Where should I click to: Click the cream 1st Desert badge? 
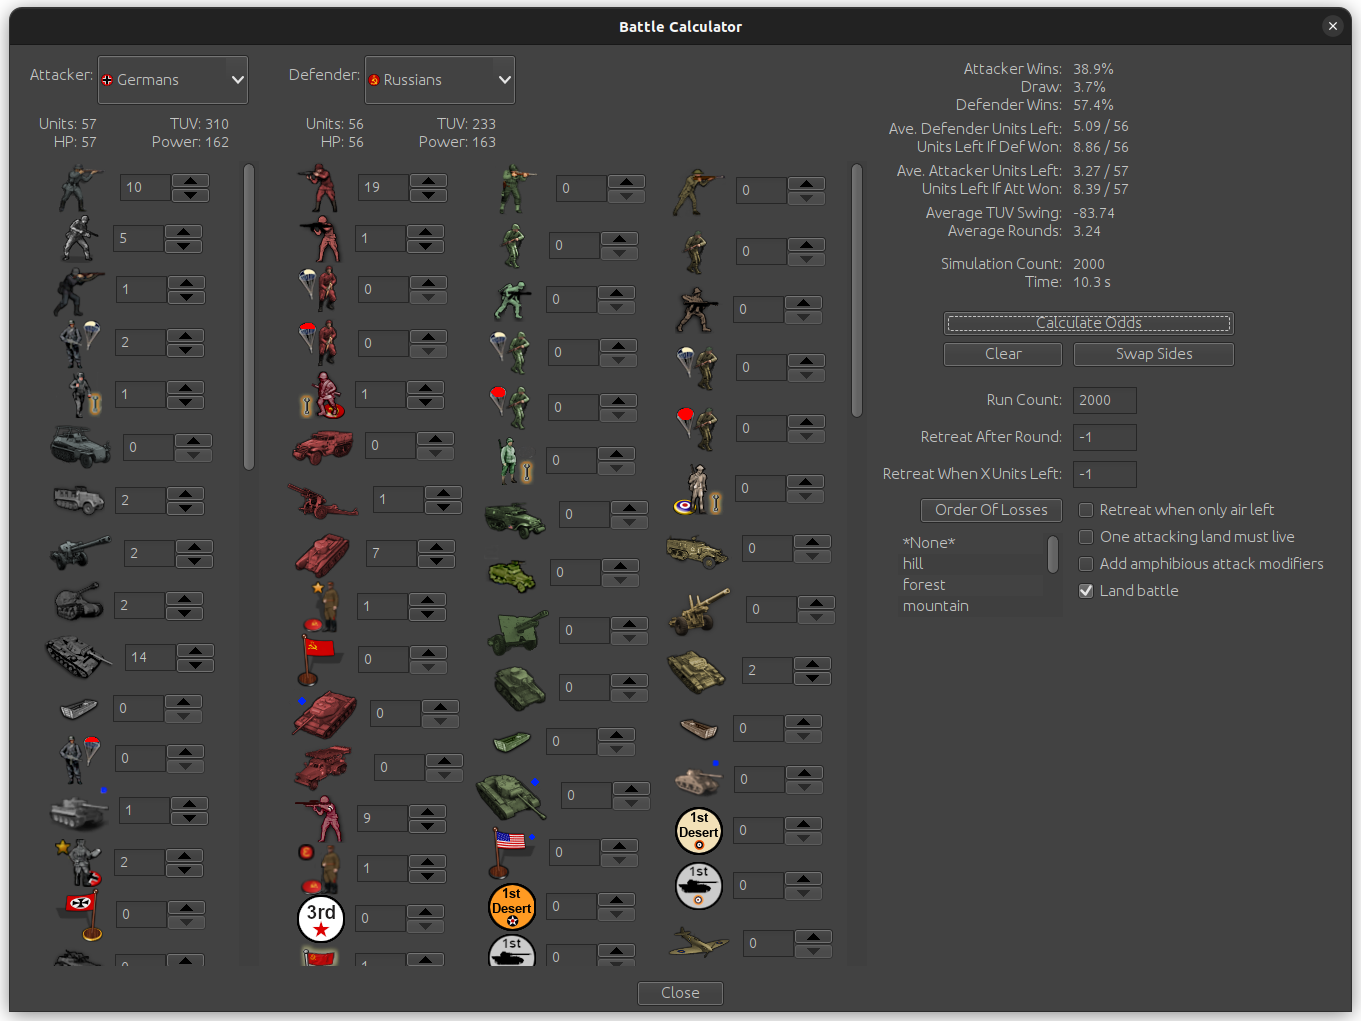coord(699,831)
